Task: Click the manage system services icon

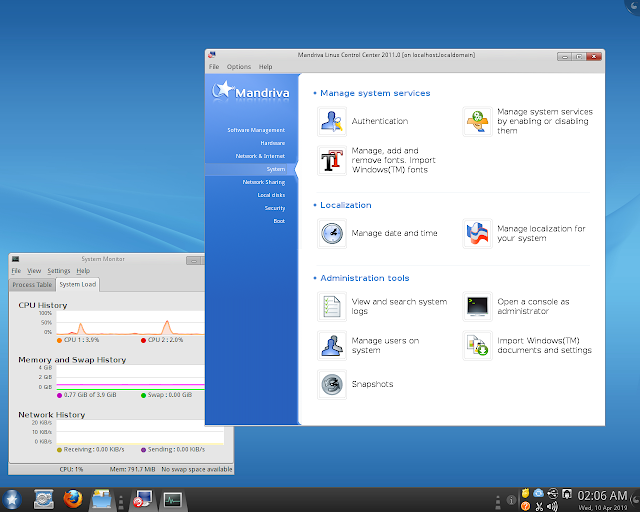Action: pyautogui.click(x=477, y=122)
